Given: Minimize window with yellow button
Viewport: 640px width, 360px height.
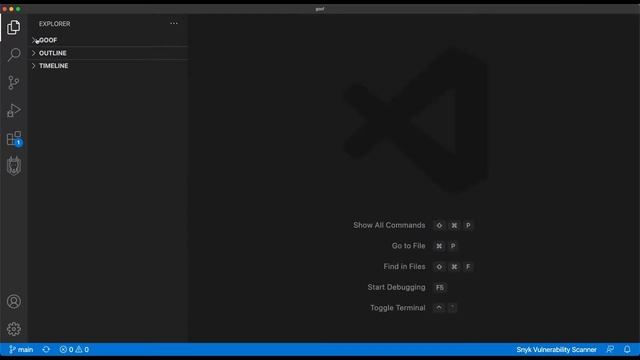Looking at the screenshot, I should tap(11, 9).
